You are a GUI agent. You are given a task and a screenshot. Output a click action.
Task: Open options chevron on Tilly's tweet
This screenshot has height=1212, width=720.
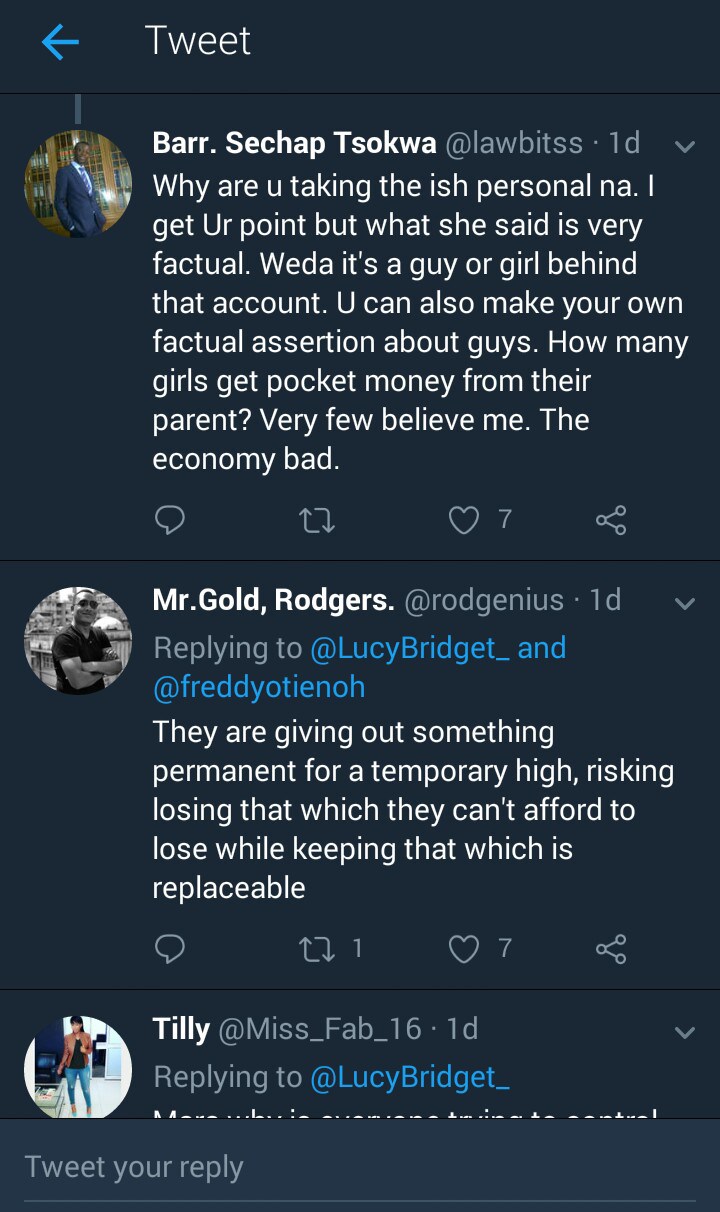click(x=685, y=1032)
